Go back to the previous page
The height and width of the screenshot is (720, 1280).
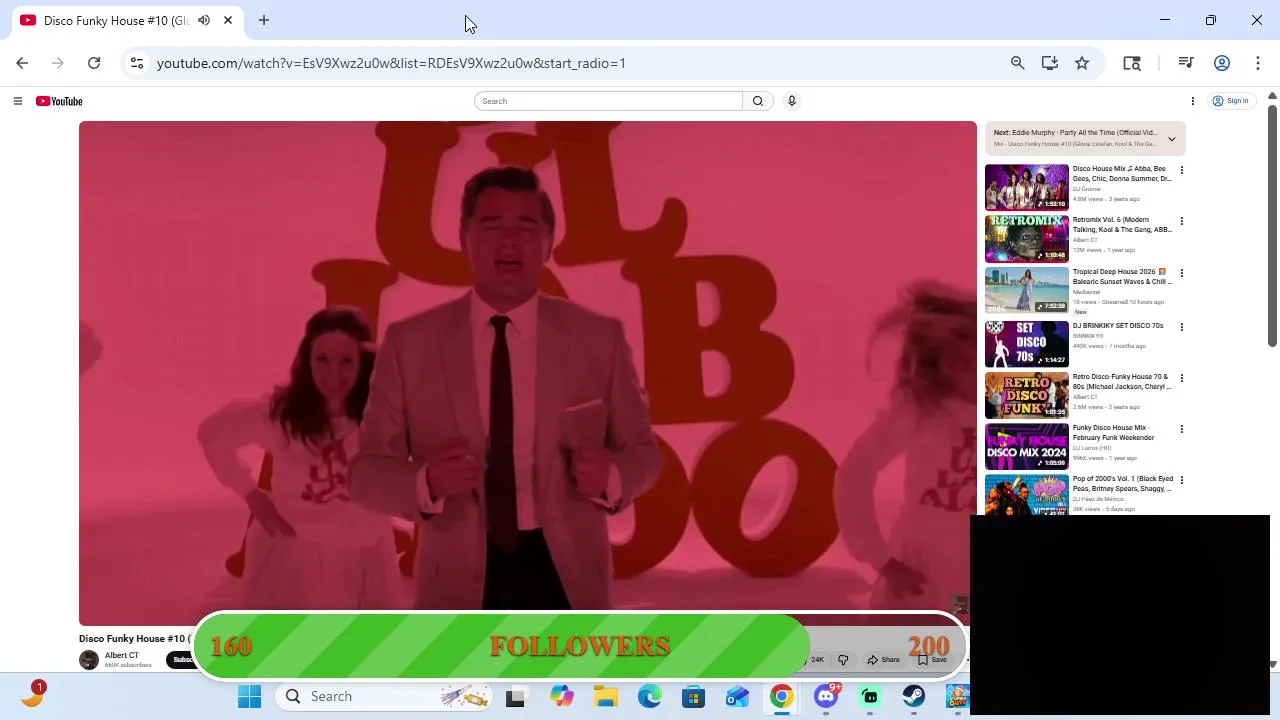click(22, 63)
